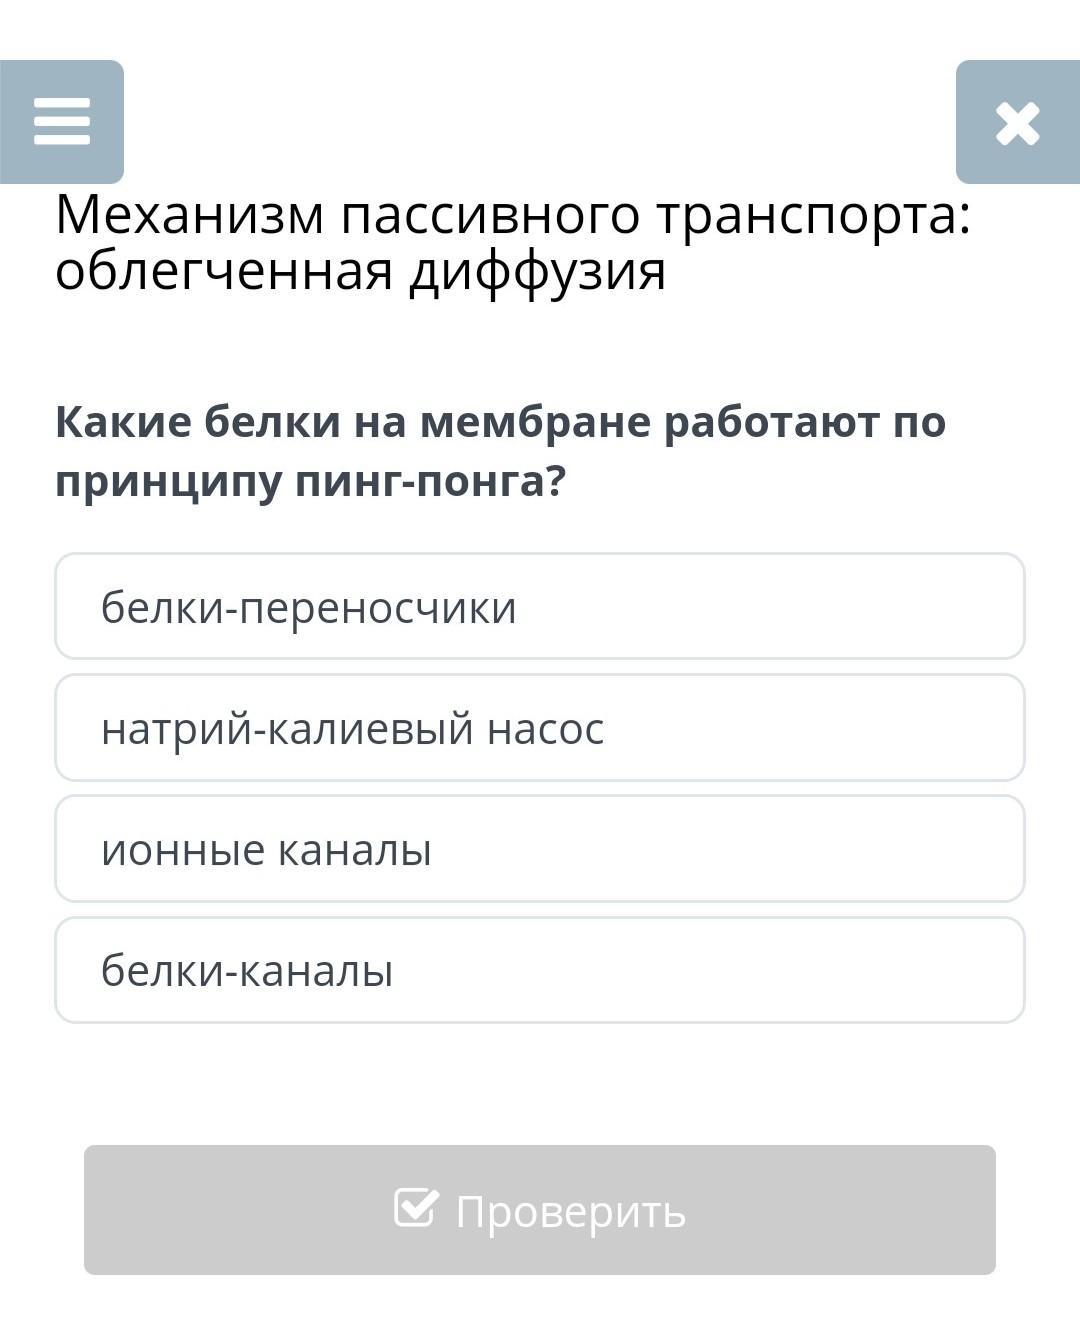The height and width of the screenshot is (1323, 1080).
Task: Toggle the ионные каналы answer box
Action: pyautogui.click(x=540, y=849)
